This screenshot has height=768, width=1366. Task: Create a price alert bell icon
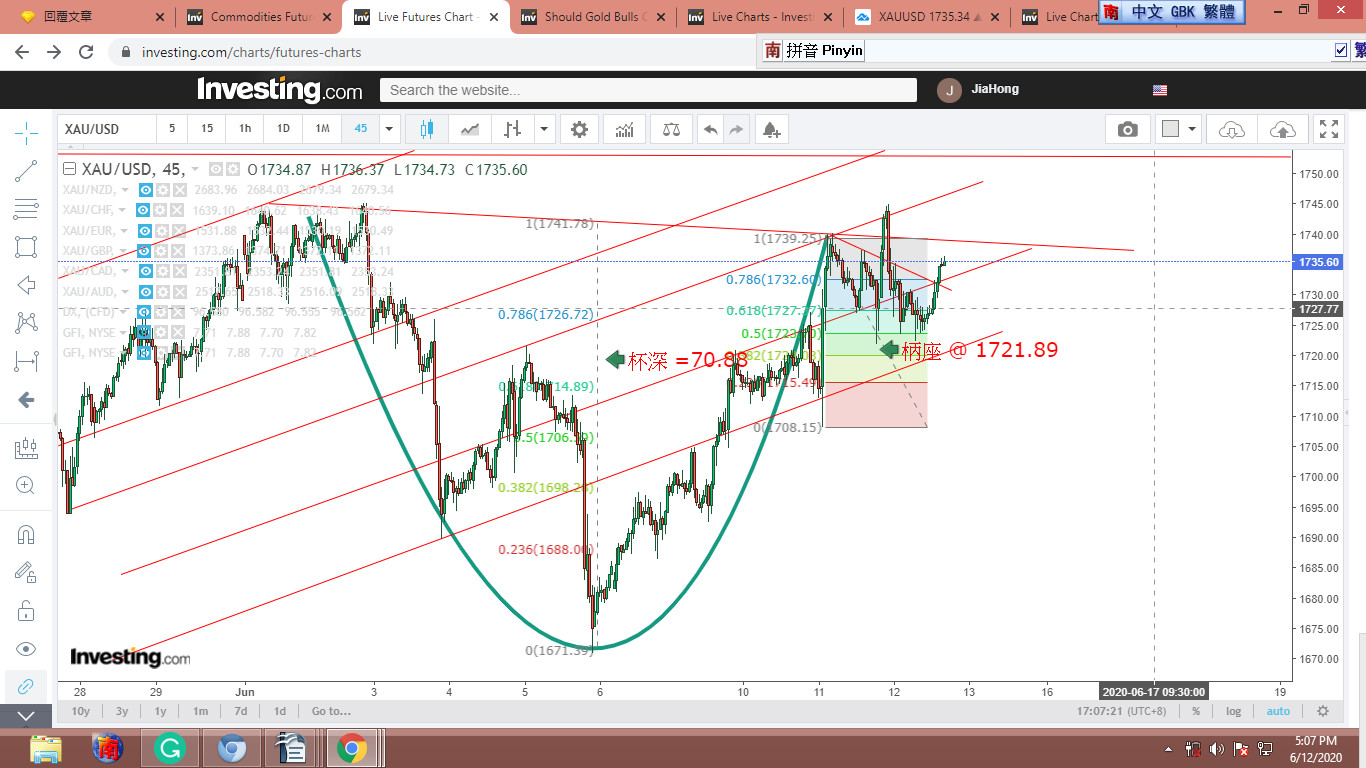(x=771, y=129)
